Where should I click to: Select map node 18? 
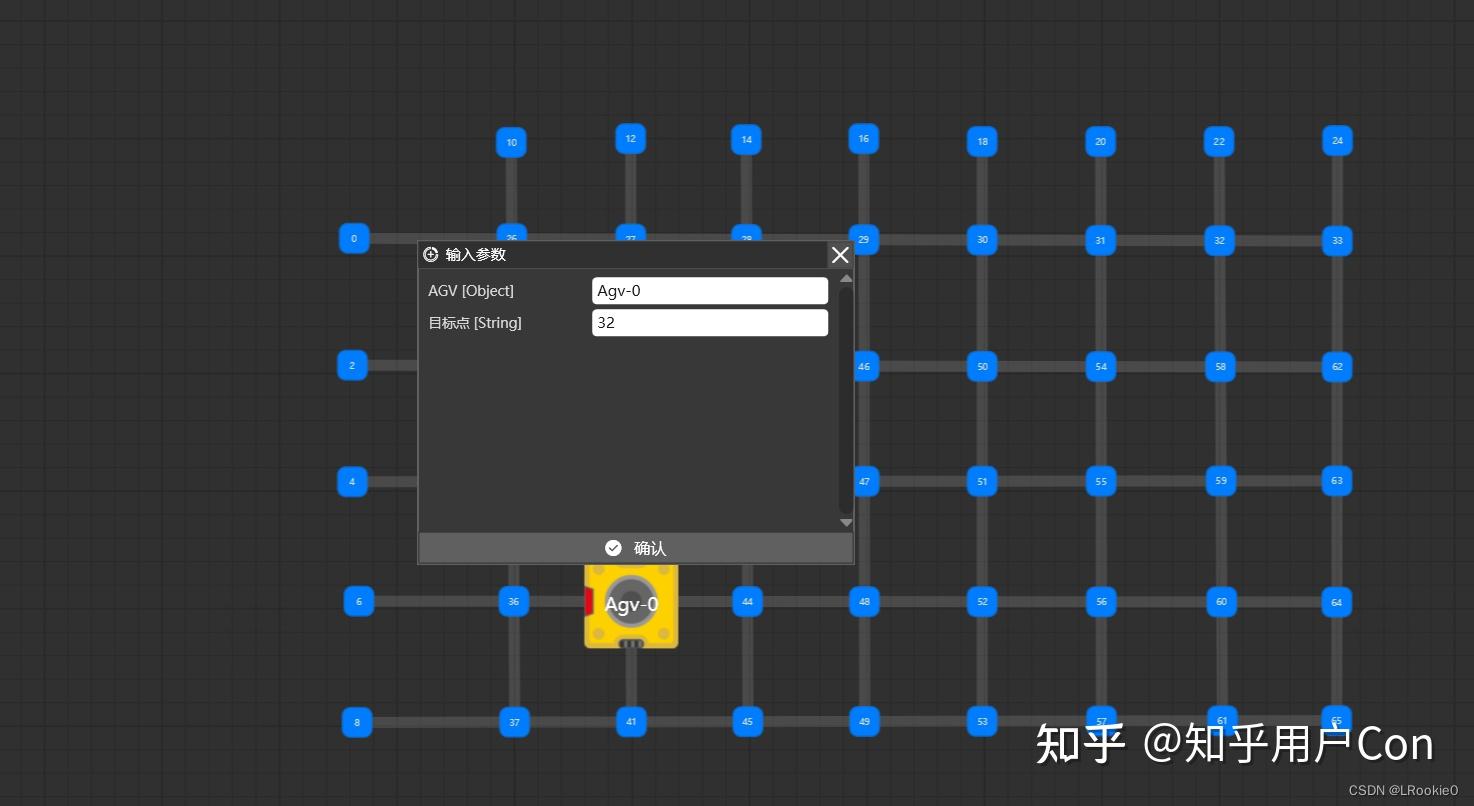click(x=982, y=141)
